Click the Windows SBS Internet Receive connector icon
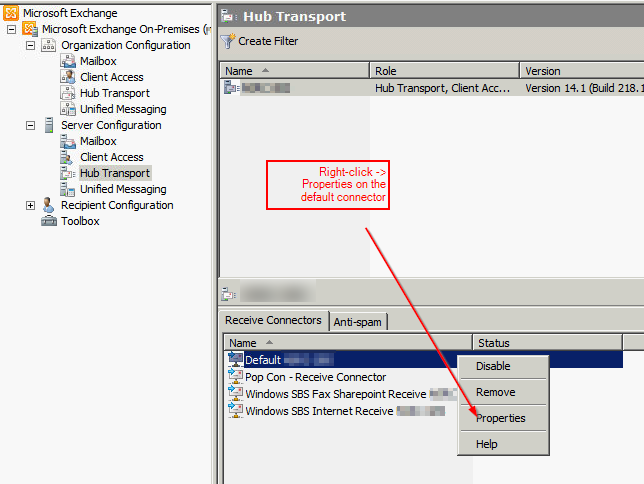The height and width of the screenshot is (484, 644). tap(236, 410)
